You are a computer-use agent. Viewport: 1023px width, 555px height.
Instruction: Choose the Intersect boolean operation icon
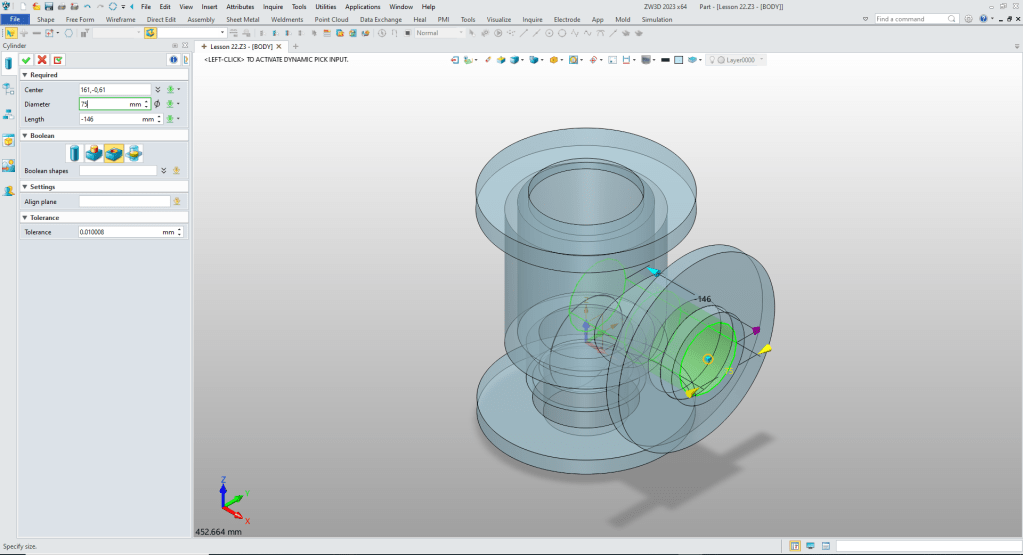point(134,153)
